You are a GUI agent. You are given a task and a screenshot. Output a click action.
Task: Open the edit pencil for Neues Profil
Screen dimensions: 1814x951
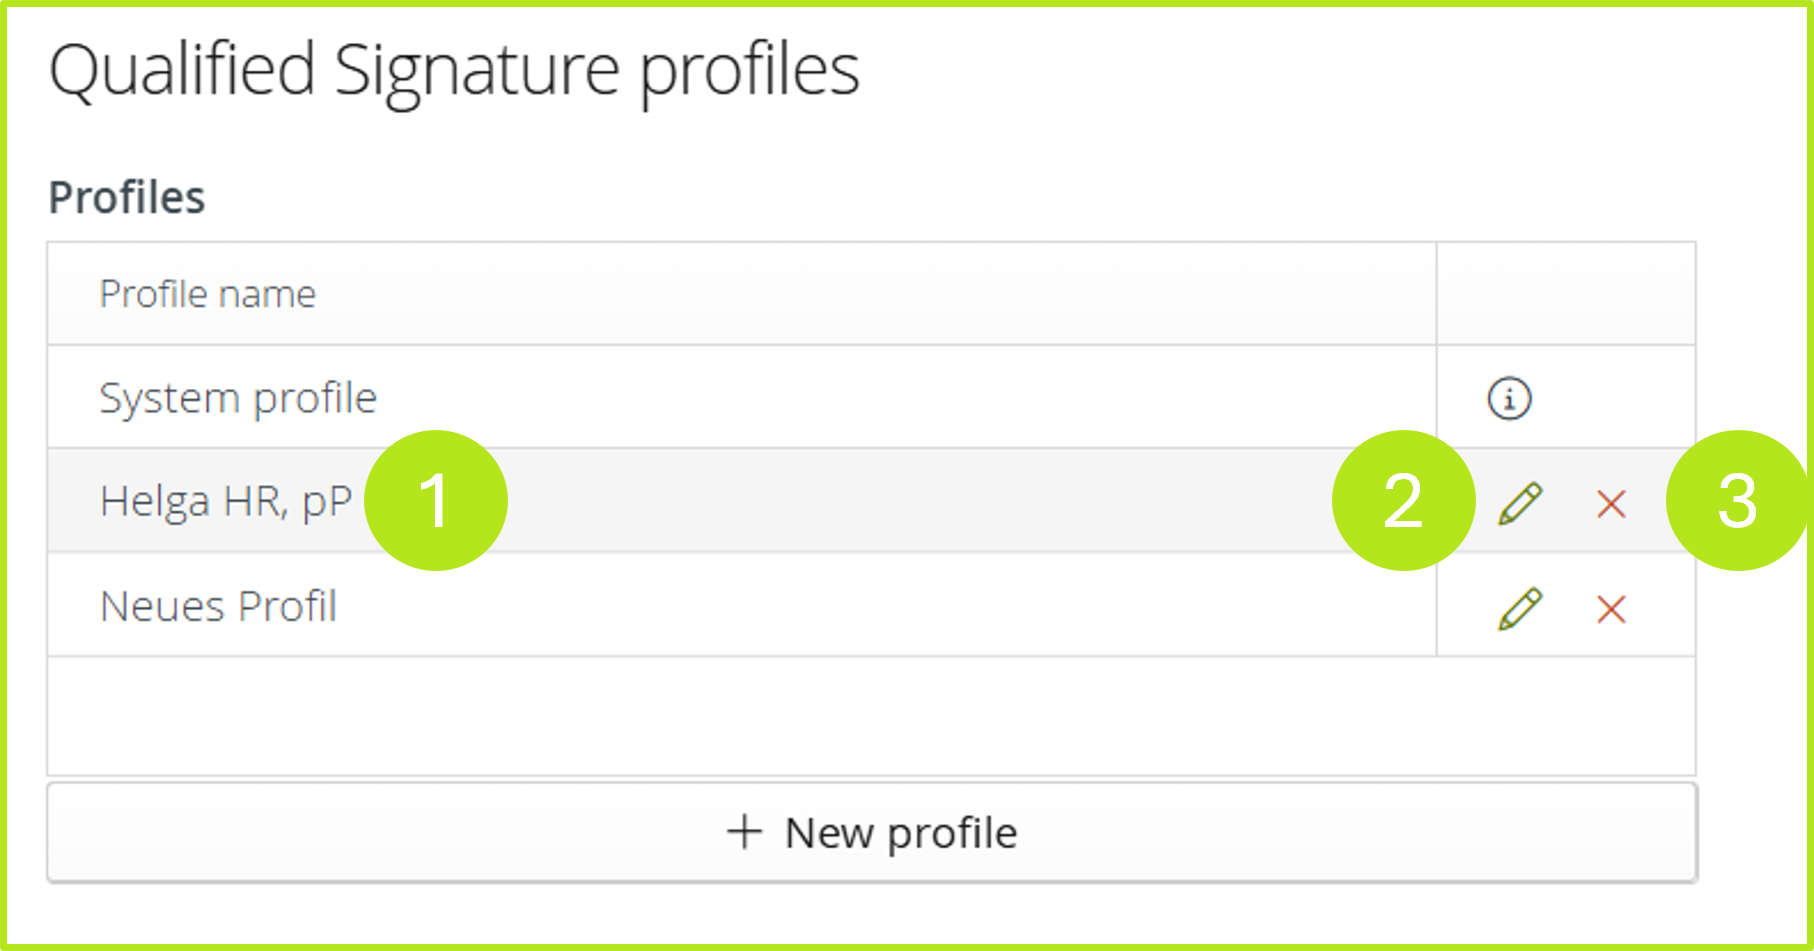[1519, 606]
